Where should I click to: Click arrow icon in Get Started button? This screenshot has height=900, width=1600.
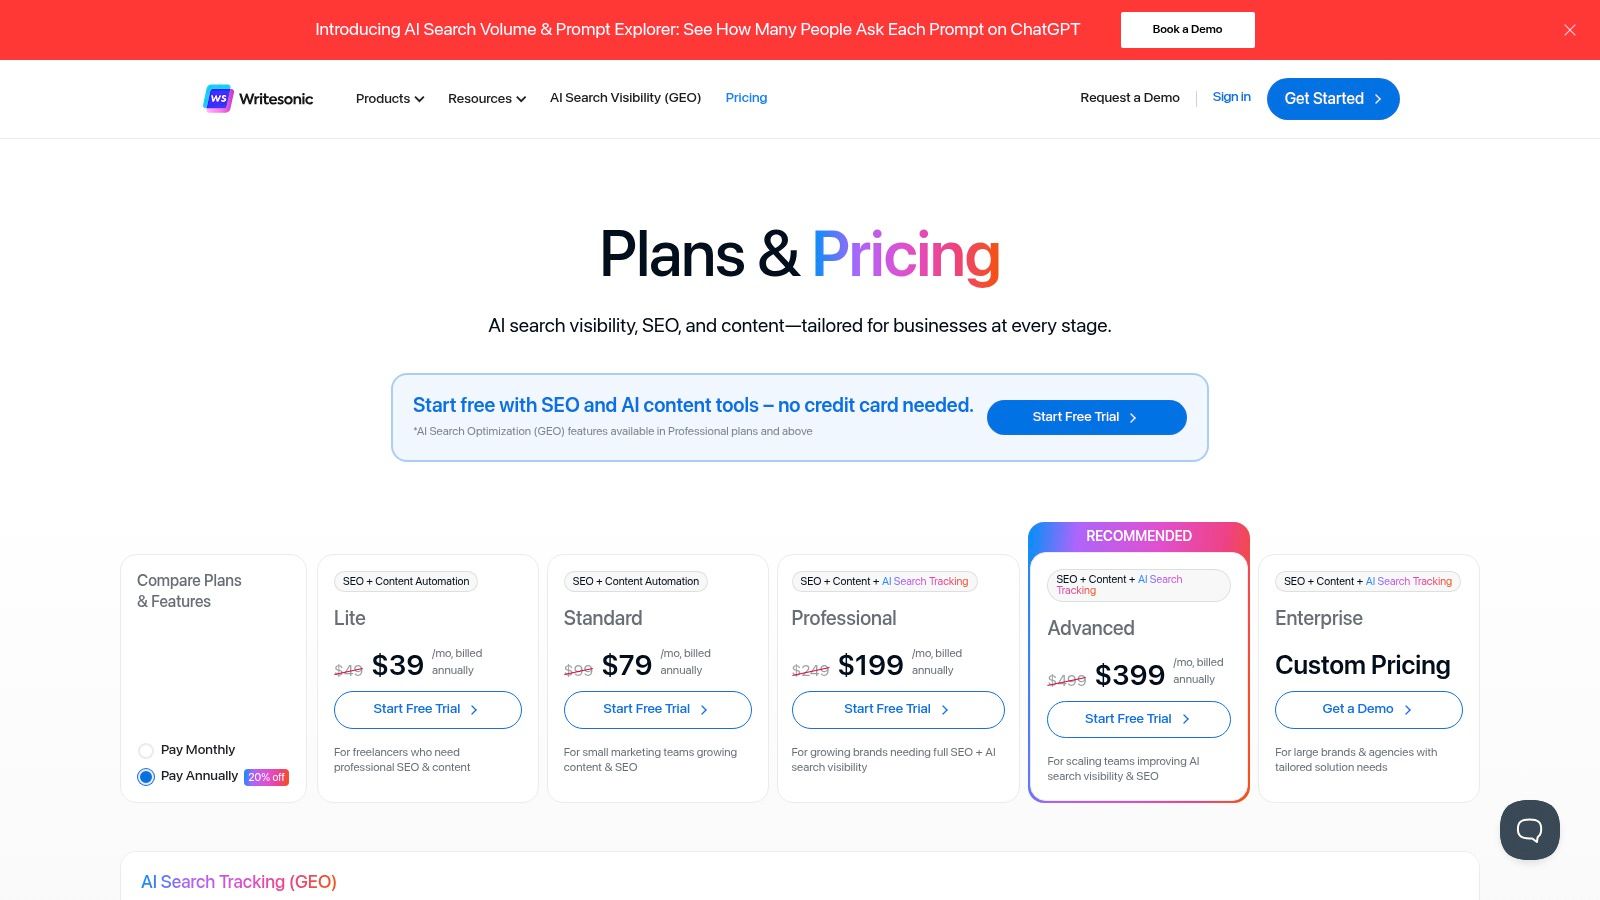[1378, 99]
